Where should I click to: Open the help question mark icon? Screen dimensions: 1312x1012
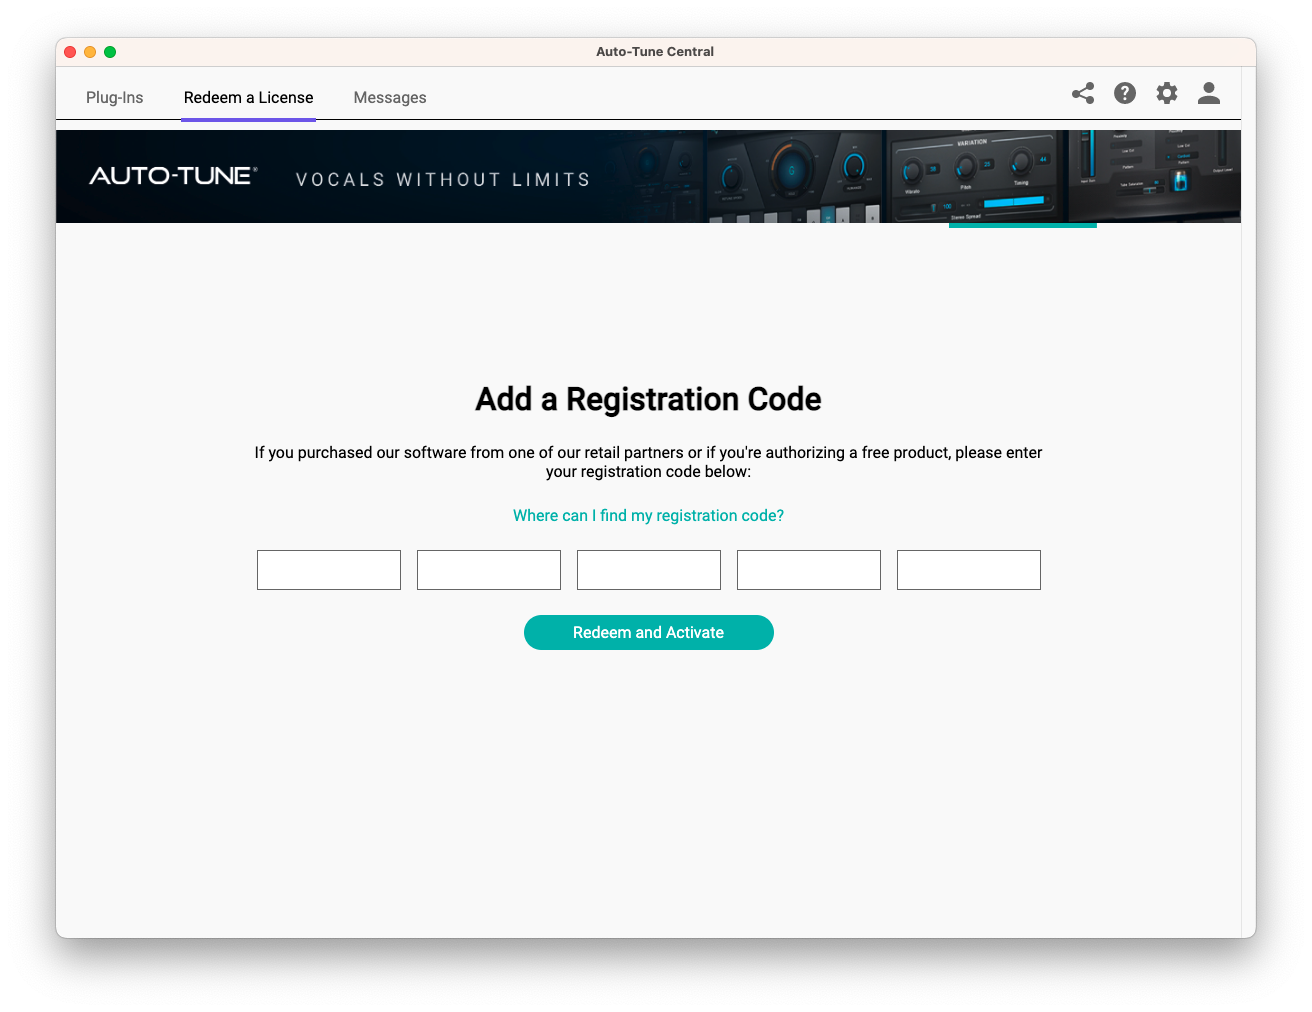click(x=1125, y=93)
